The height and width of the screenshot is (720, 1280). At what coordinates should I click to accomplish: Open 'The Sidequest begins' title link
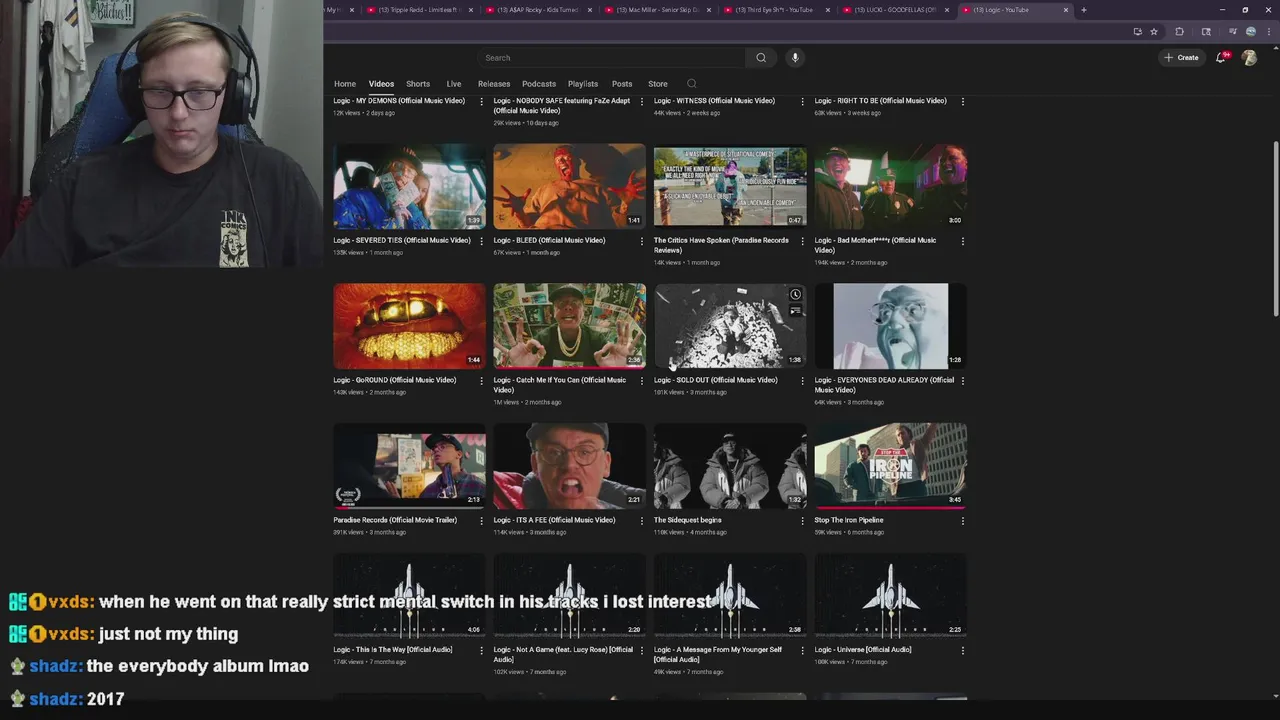click(687, 520)
